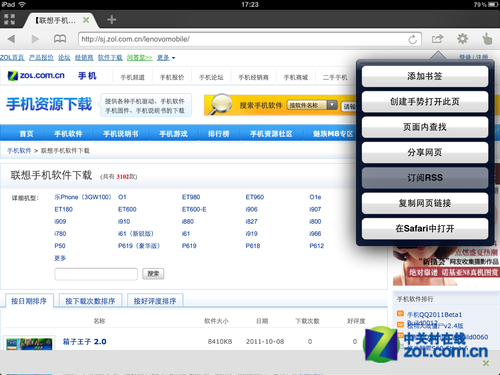Open the 手机频道 header link
The image size is (500, 375).
(x=133, y=77)
